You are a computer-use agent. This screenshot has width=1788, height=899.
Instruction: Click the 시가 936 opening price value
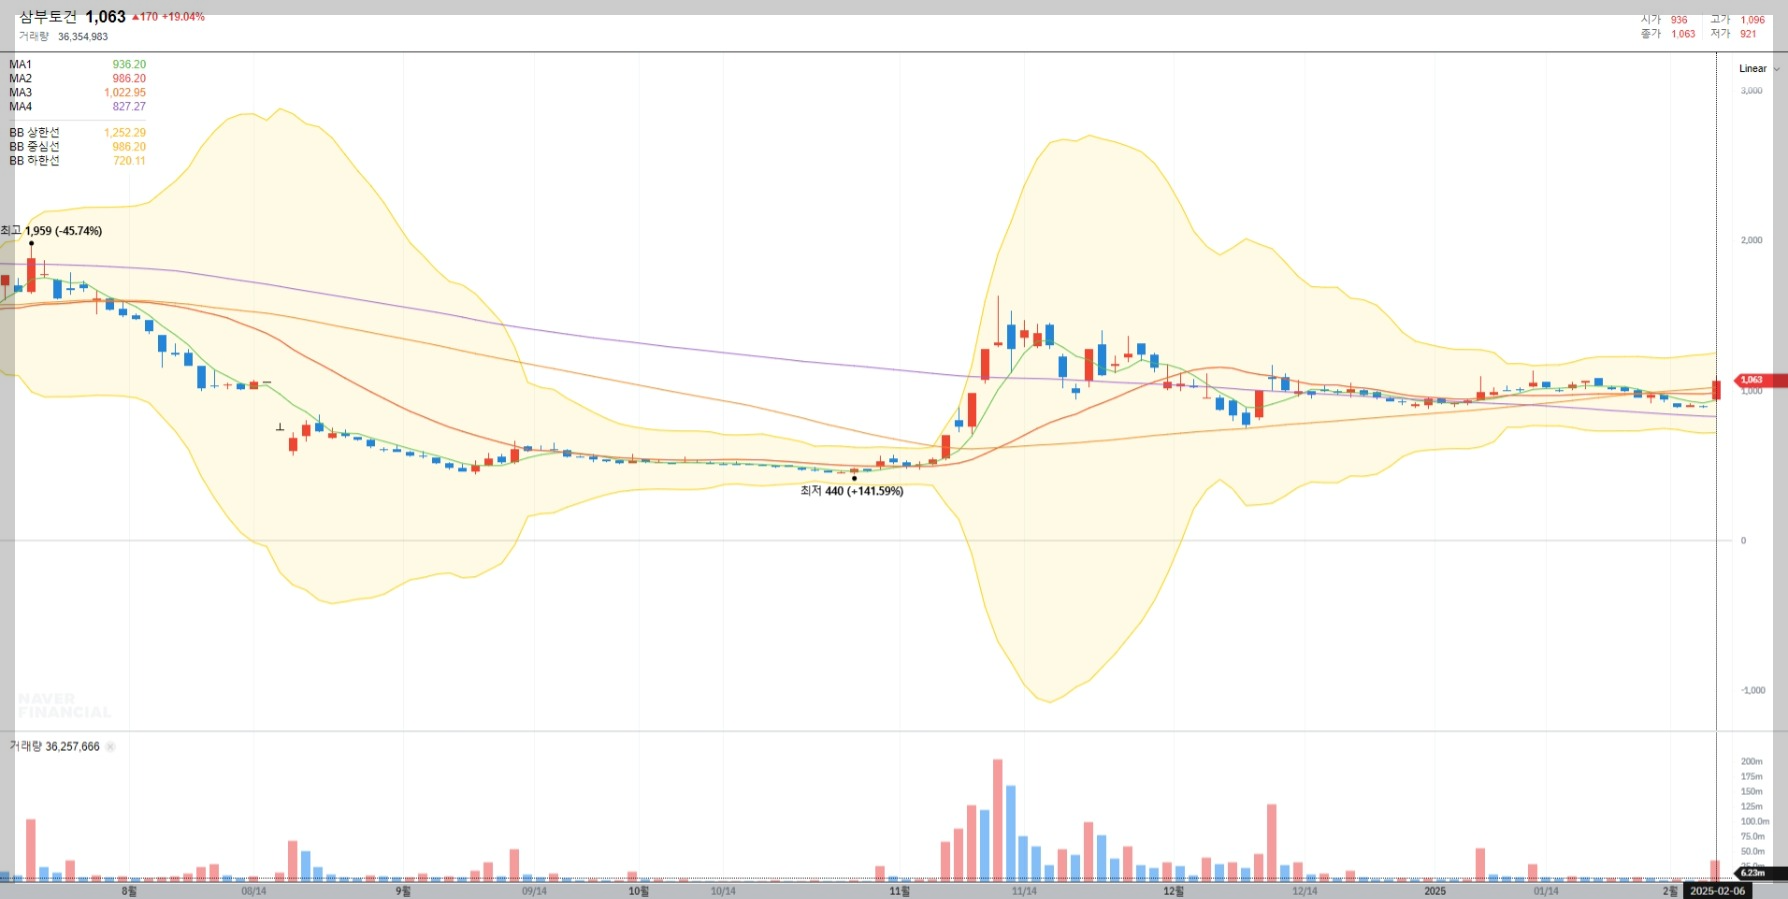(1679, 20)
